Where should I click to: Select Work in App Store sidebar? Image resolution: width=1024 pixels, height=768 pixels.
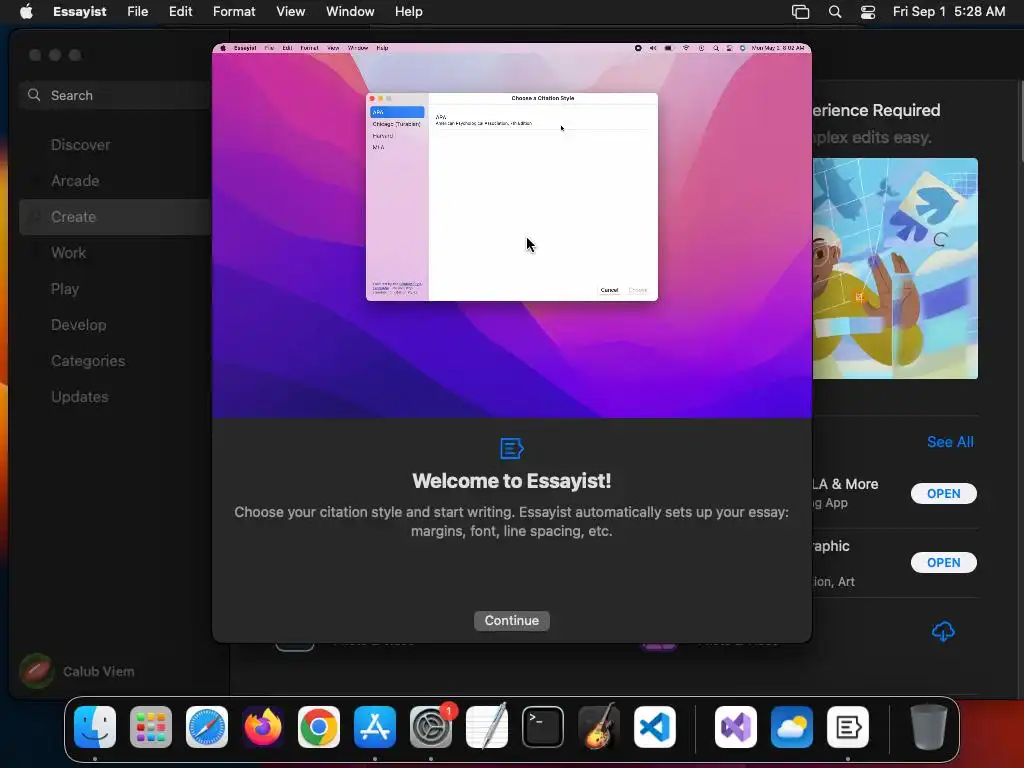[x=69, y=253]
